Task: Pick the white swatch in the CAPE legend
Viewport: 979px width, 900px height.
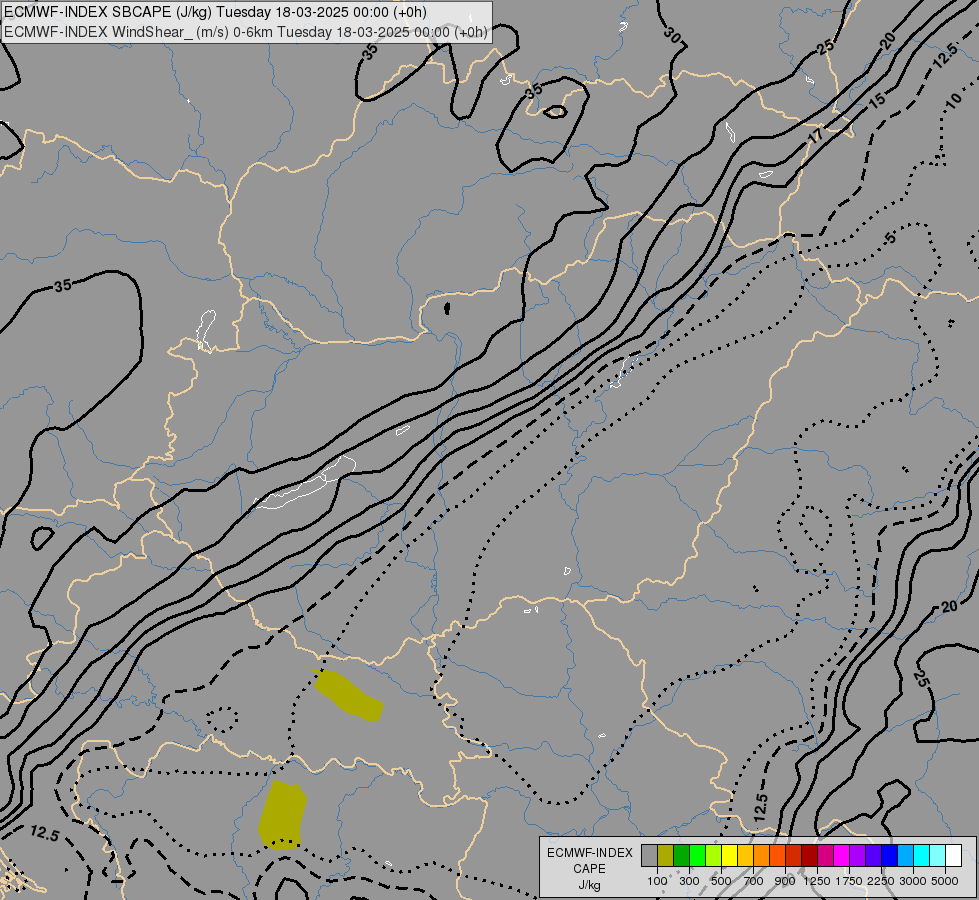Action: tap(953, 856)
